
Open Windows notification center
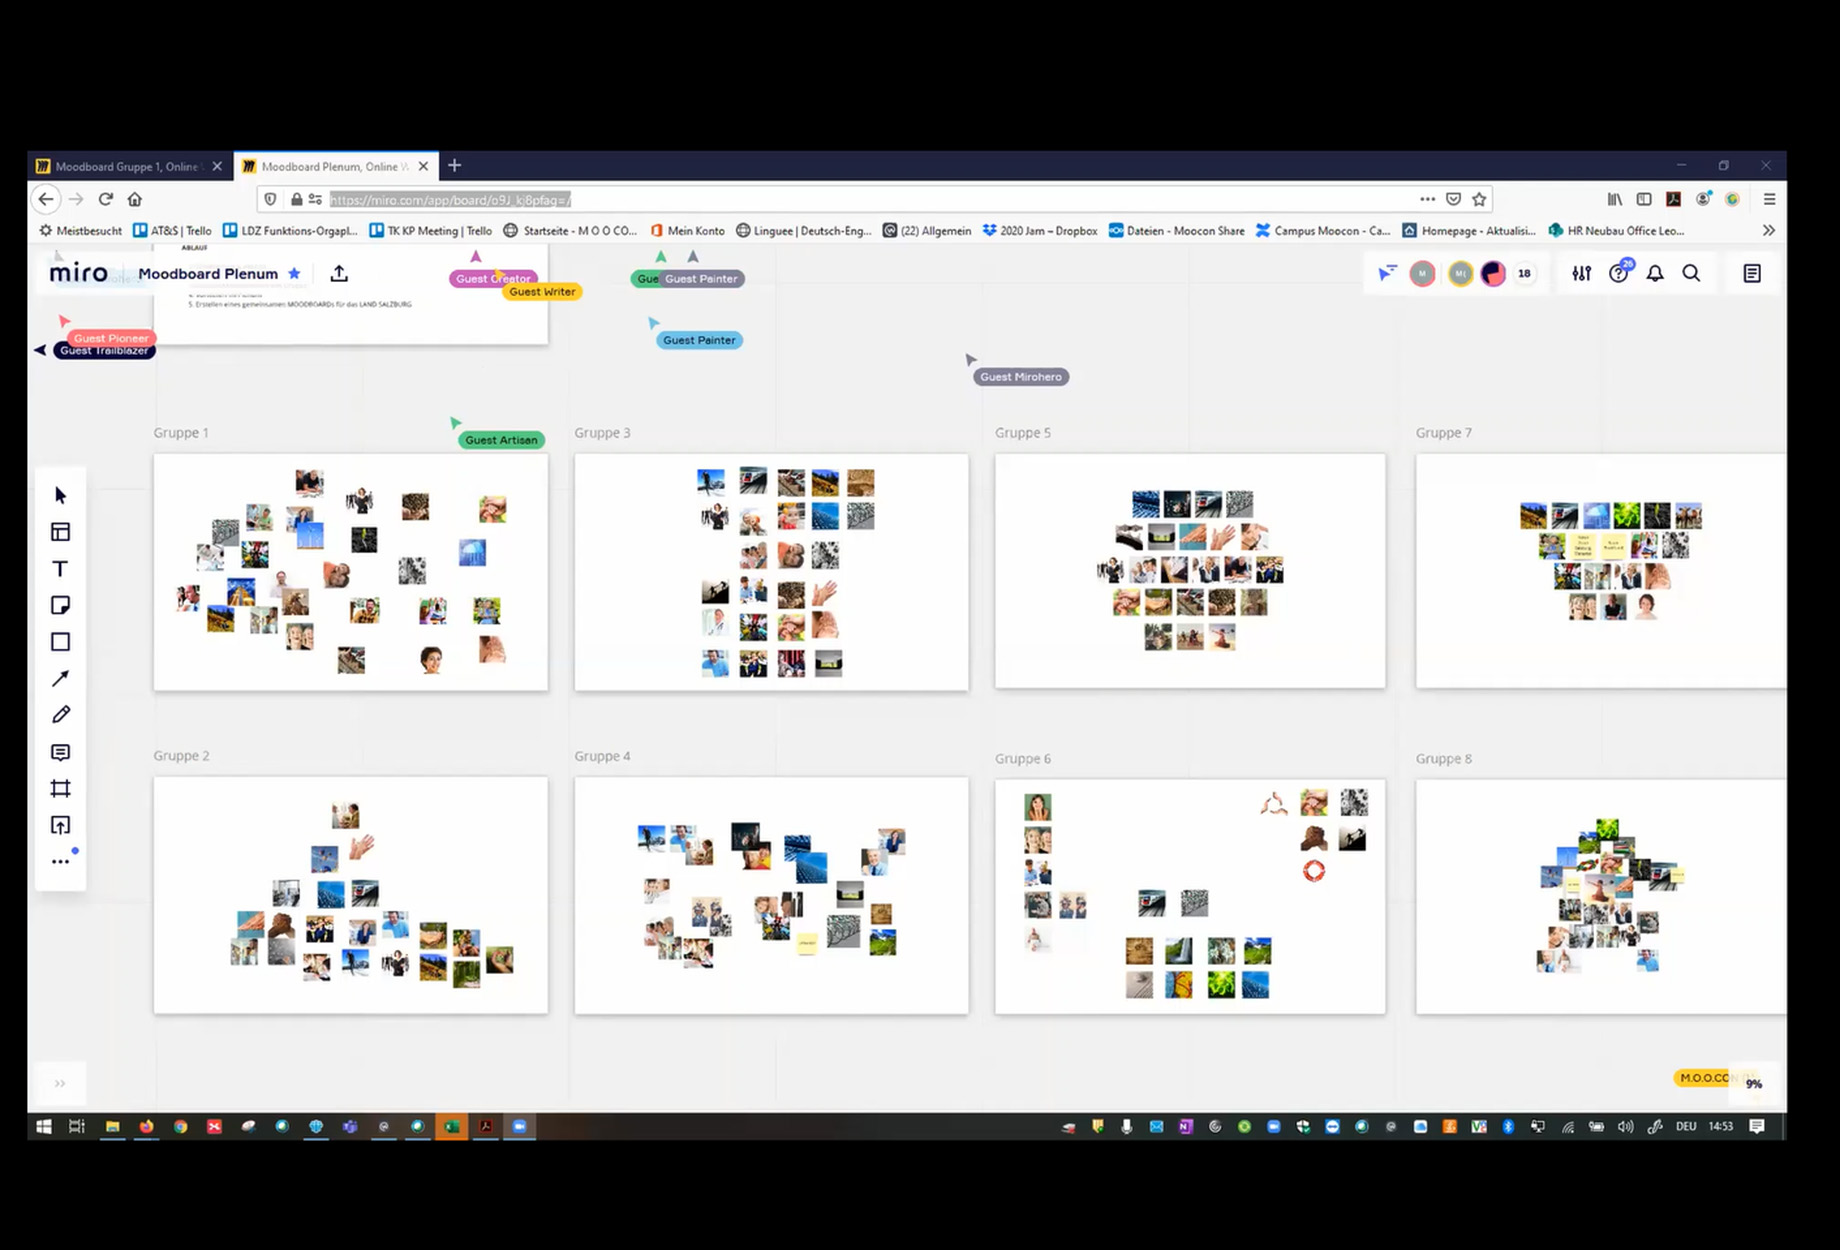(1757, 1126)
